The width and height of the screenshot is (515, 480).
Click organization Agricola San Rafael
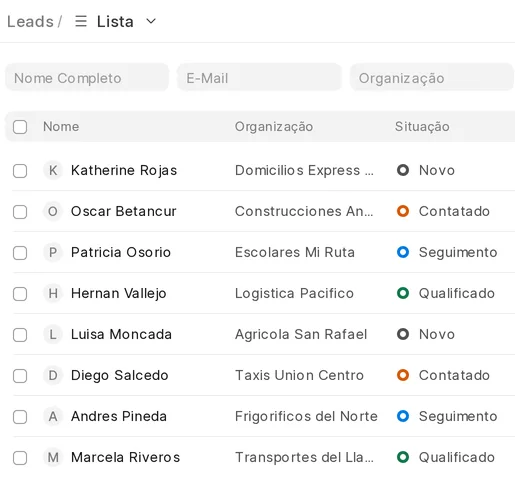(301, 335)
